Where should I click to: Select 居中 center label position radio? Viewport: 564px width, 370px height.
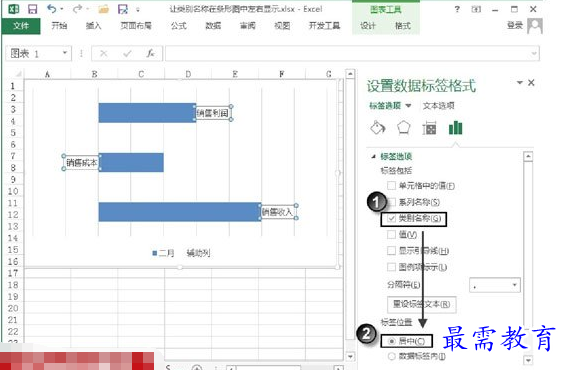tap(392, 341)
